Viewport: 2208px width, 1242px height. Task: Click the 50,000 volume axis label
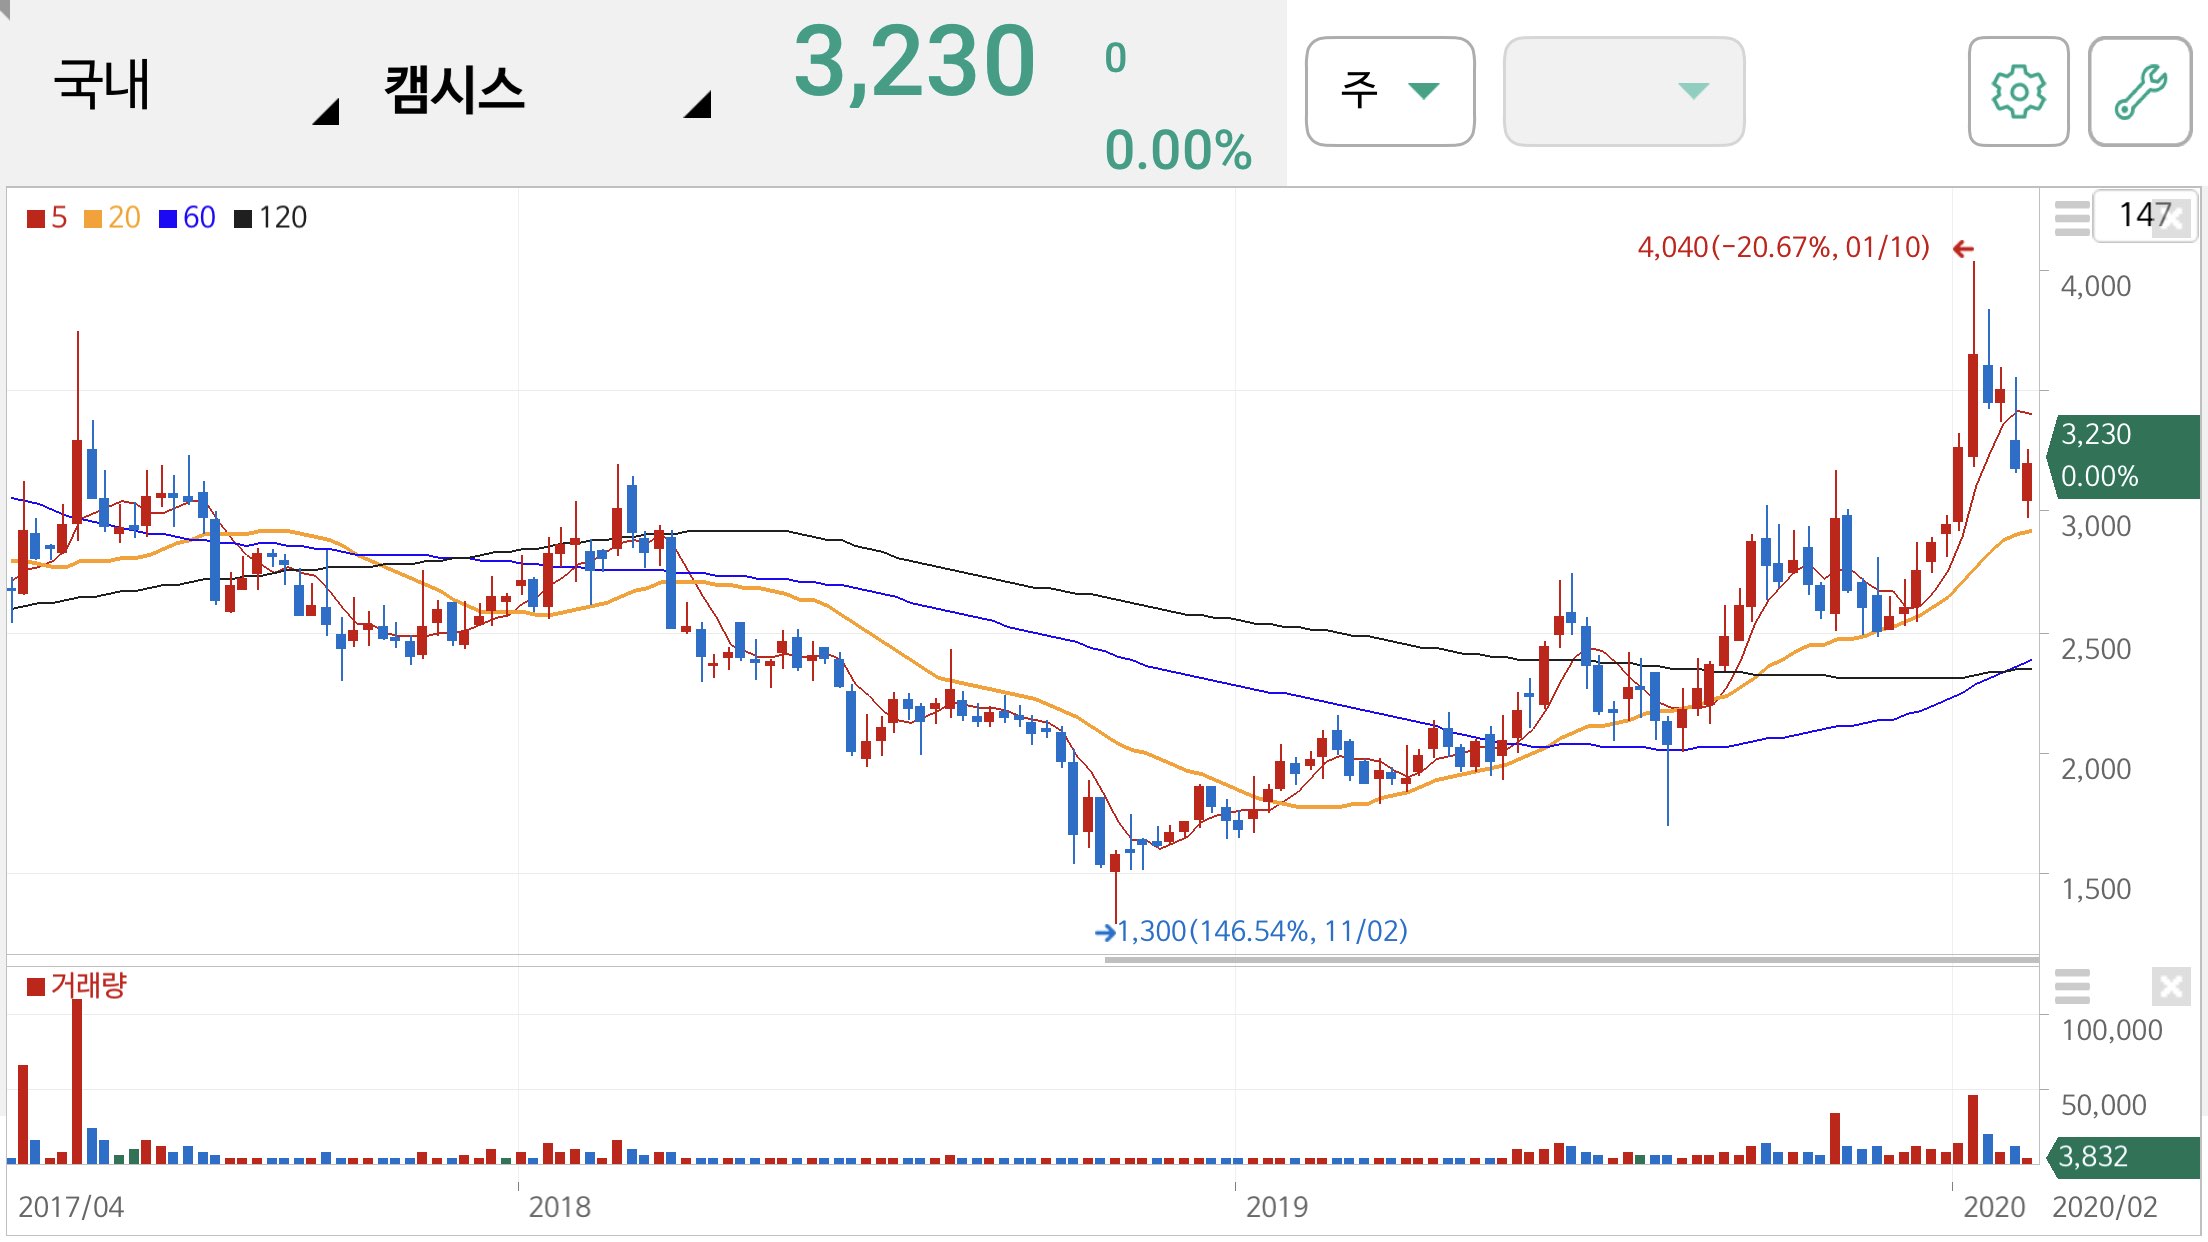(x=2103, y=1105)
